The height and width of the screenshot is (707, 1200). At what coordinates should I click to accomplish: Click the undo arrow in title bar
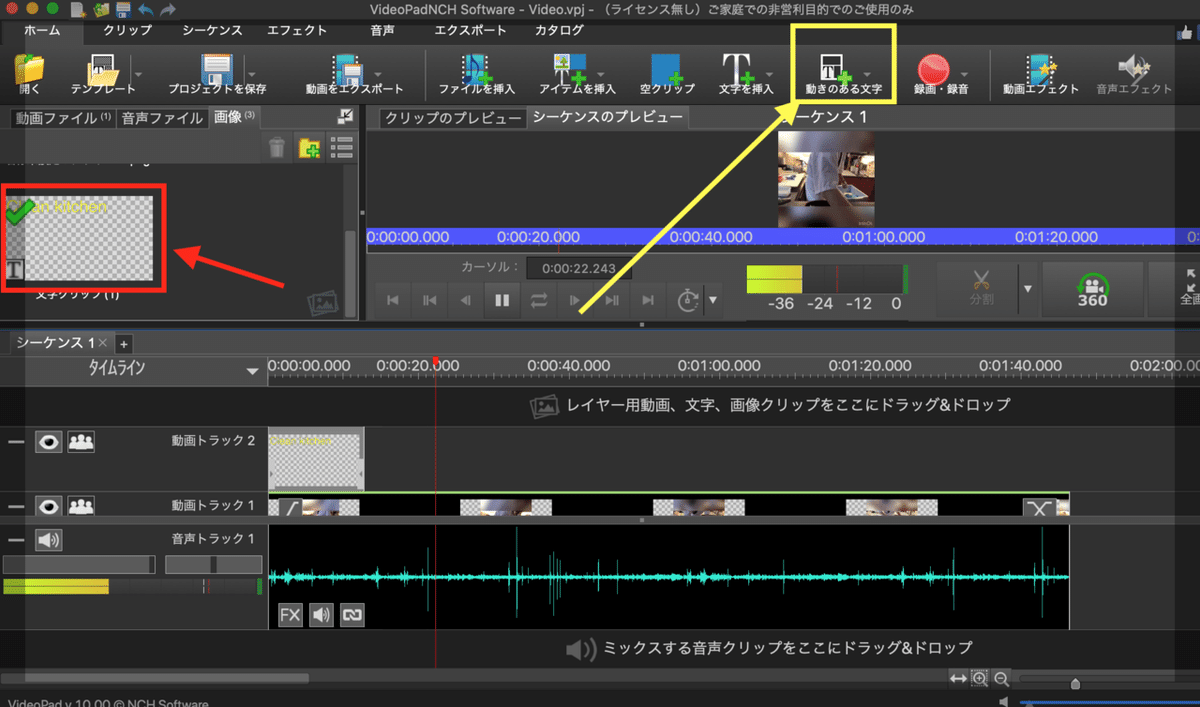click(145, 9)
